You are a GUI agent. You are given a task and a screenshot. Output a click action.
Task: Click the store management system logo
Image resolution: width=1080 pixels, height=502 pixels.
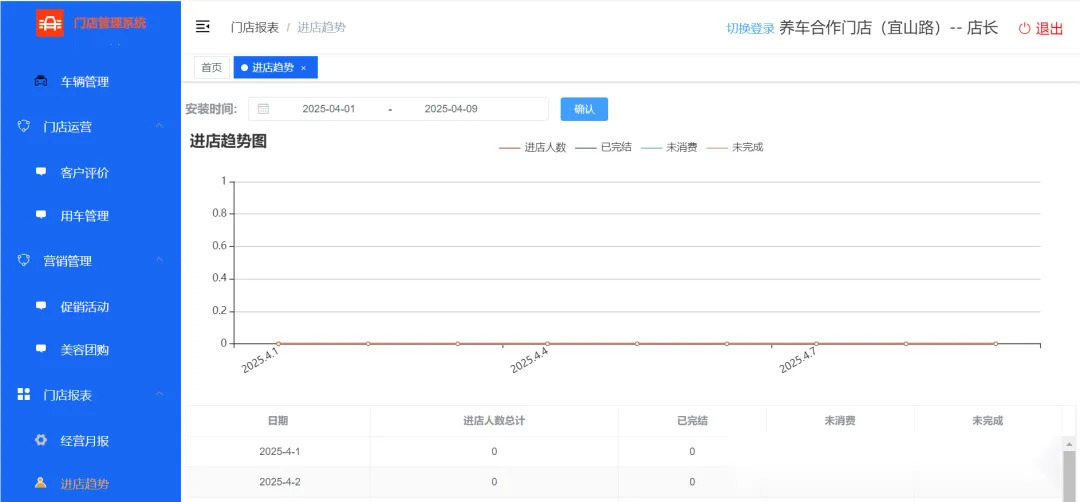50,23
